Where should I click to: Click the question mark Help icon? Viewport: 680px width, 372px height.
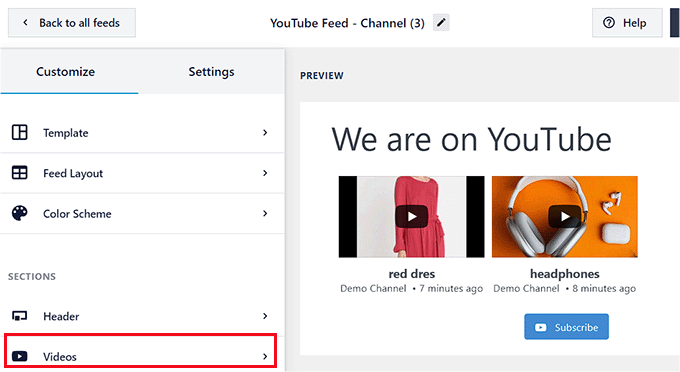pyautogui.click(x=609, y=23)
